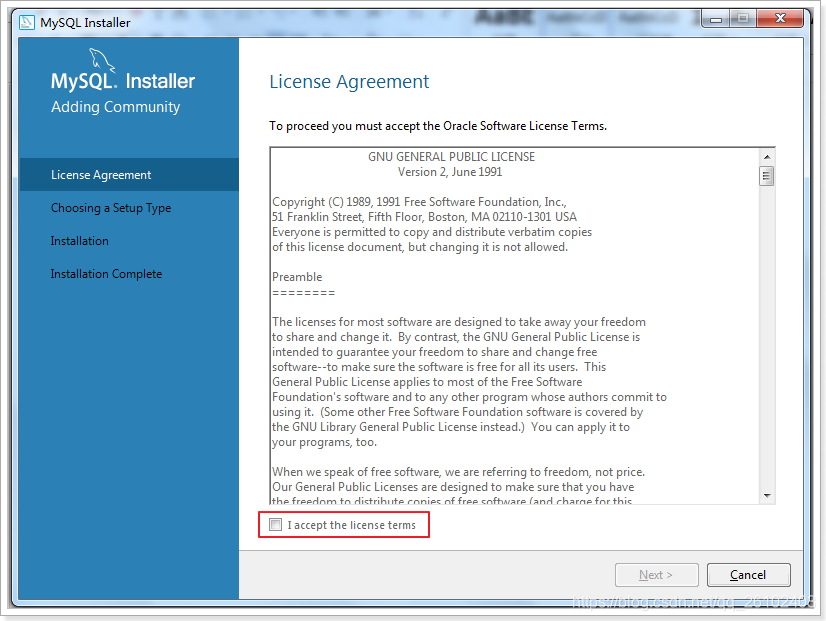Maximize the MySQL Installer window

pos(743,19)
